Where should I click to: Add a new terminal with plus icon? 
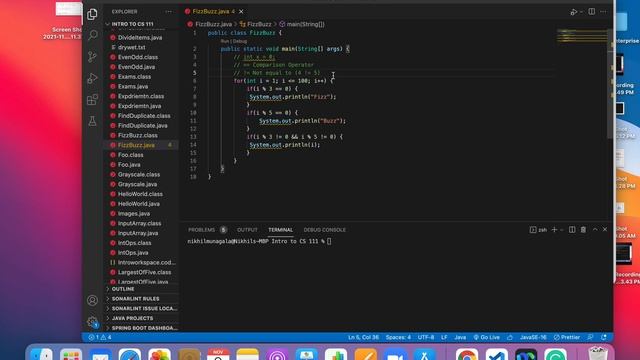pos(554,230)
